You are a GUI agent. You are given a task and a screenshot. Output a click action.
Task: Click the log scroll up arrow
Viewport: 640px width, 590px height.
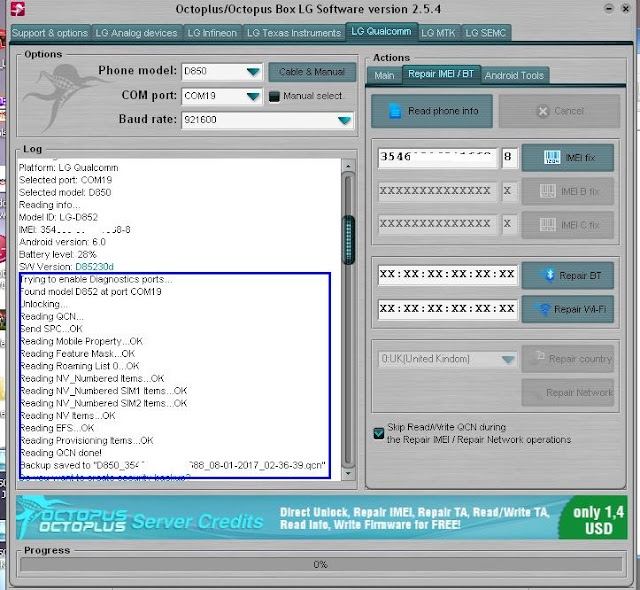348,166
